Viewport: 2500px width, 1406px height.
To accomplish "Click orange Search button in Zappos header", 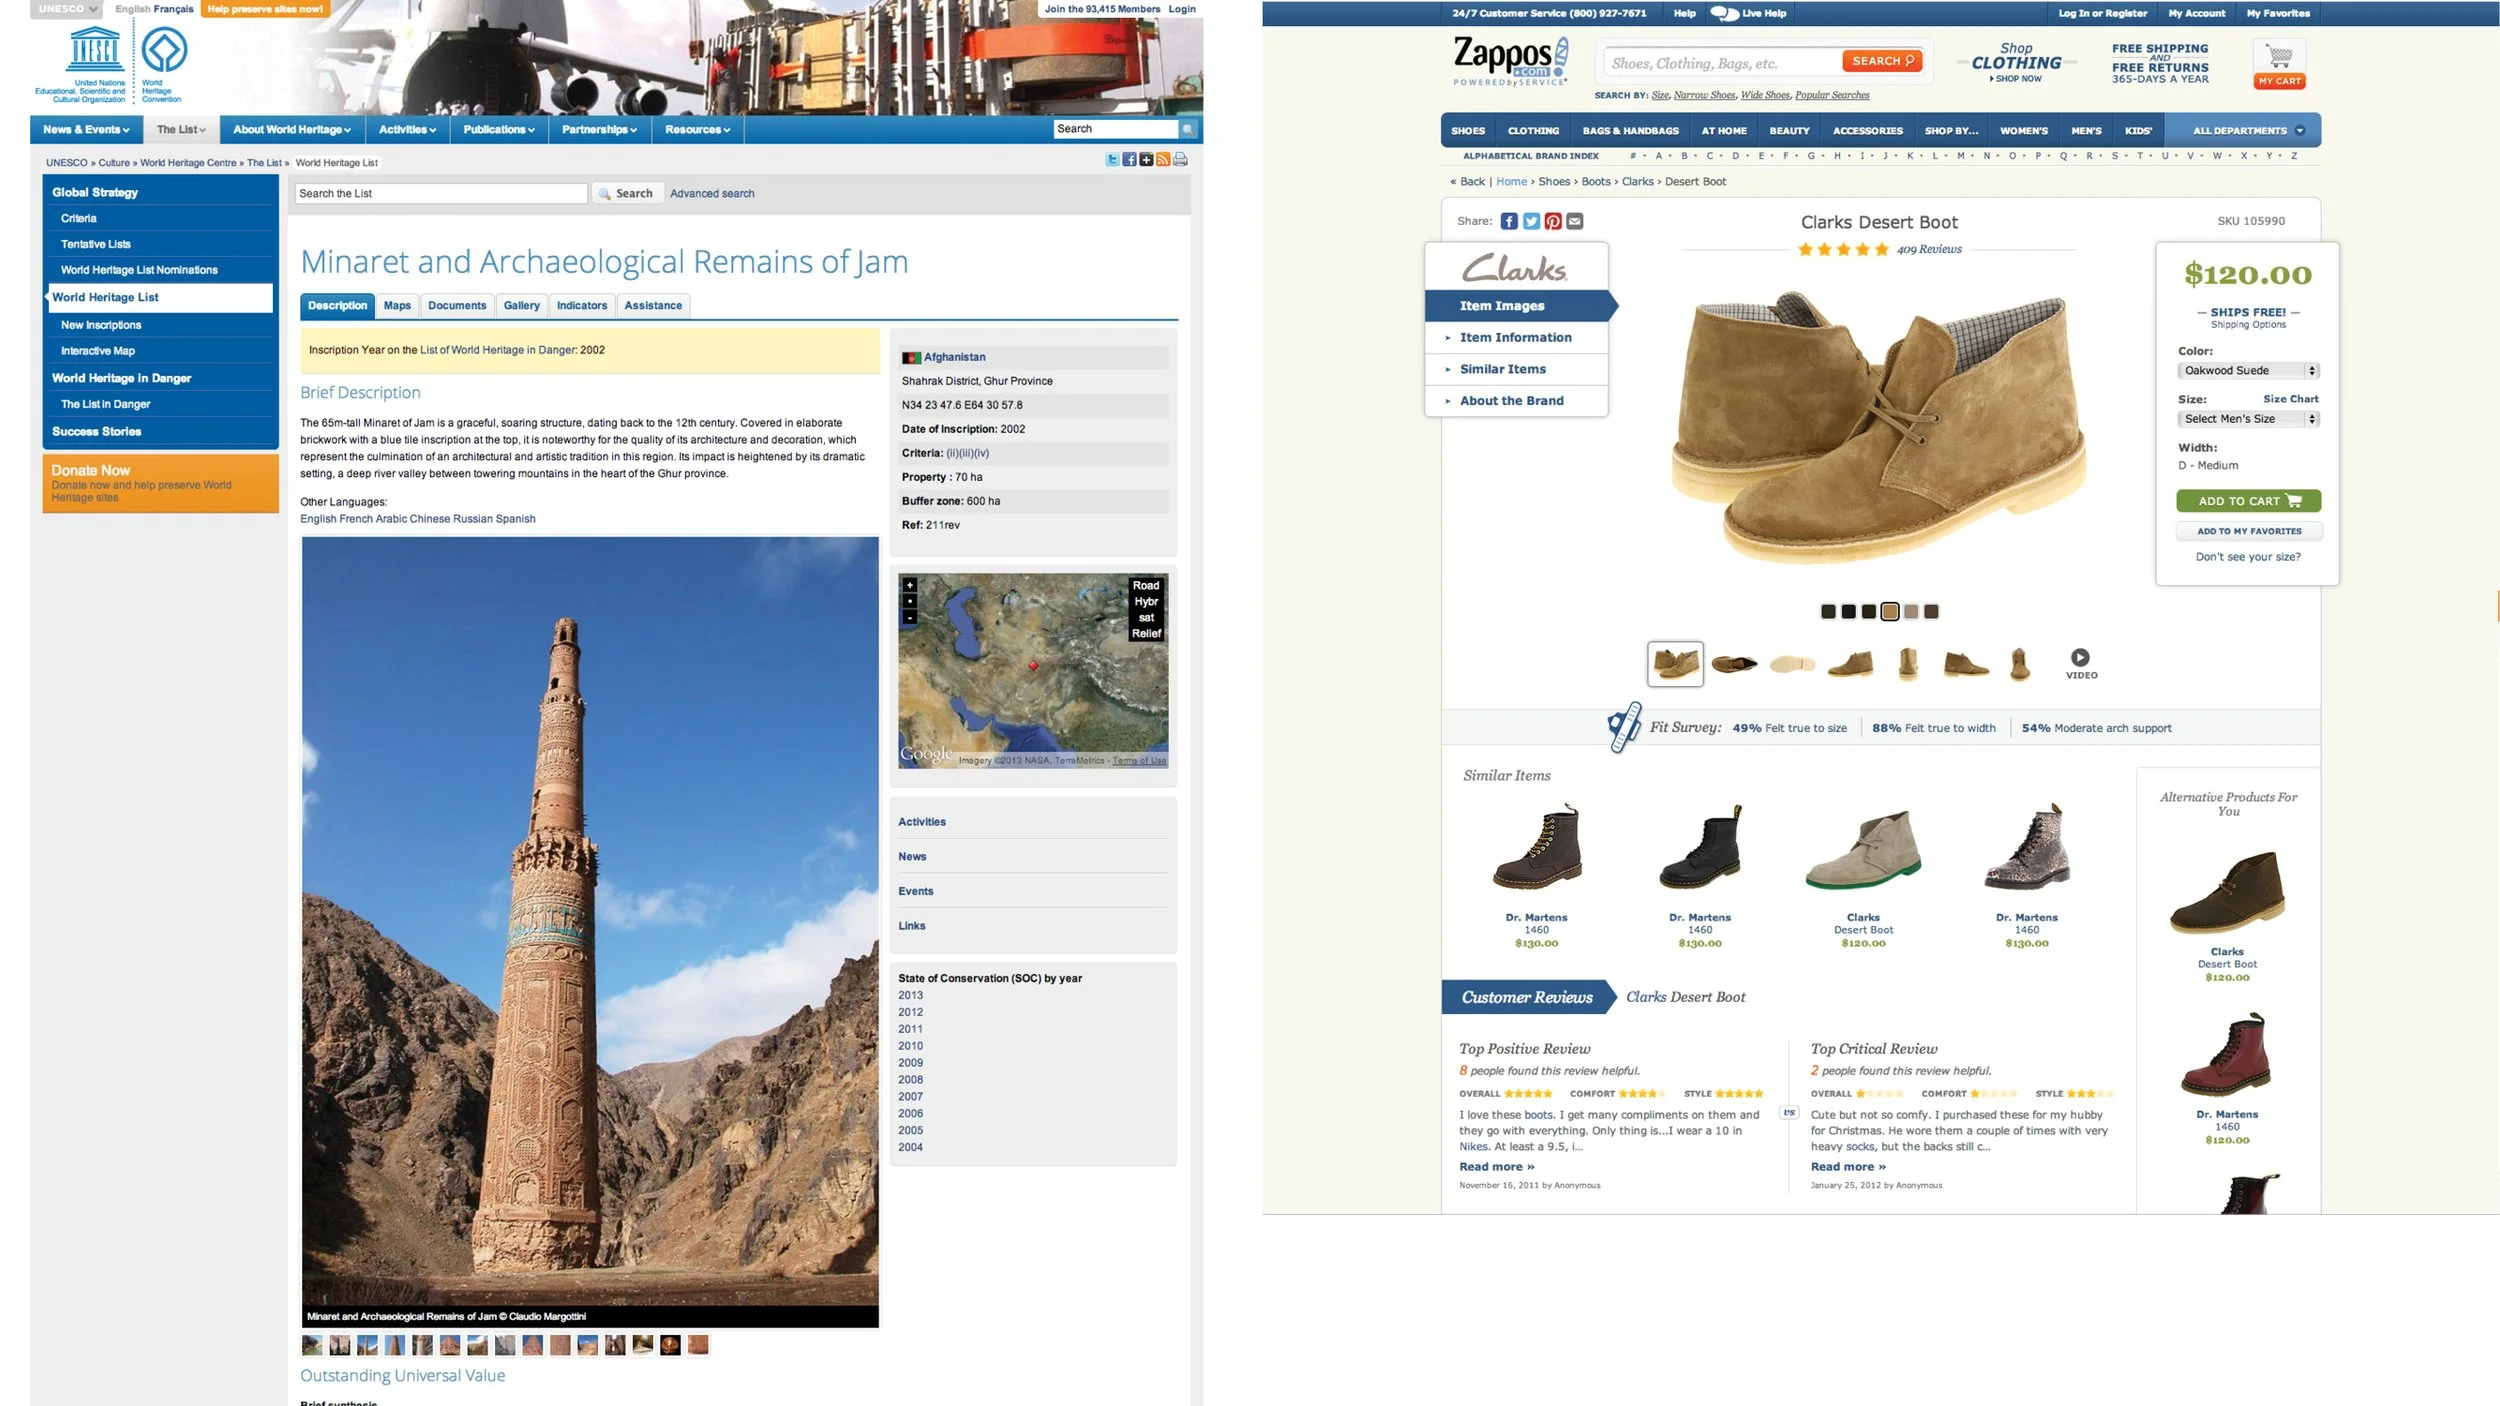I will click(x=1882, y=61).
